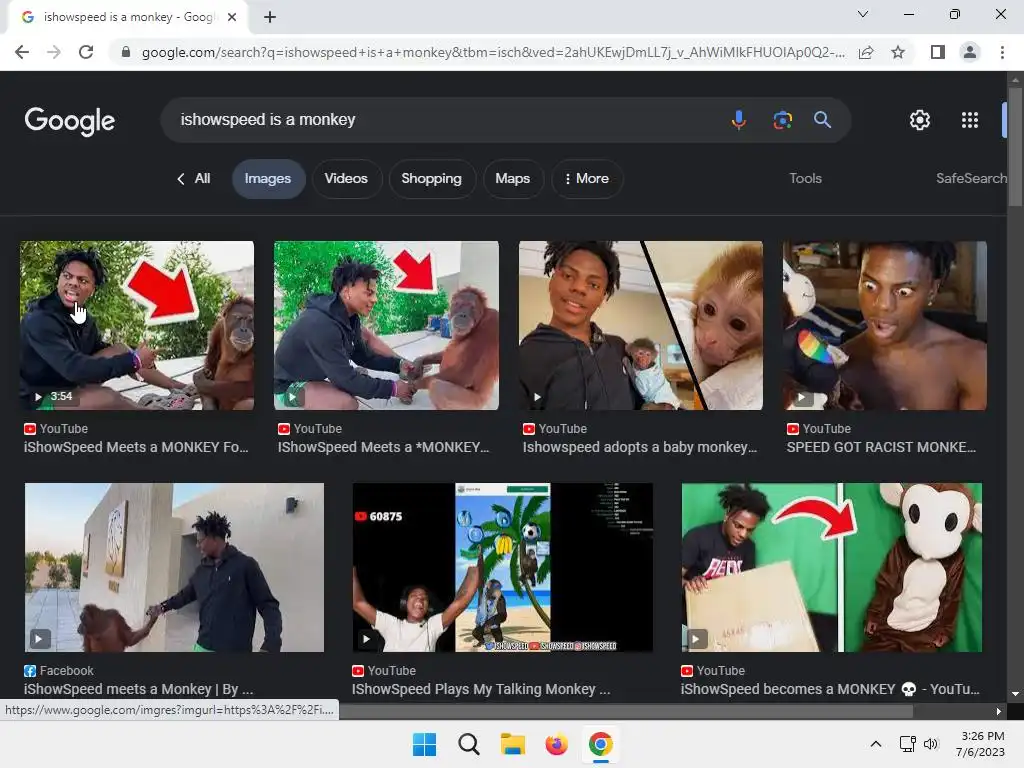Screen dimensions: 1024x768
Task: Open 'iShowSpeed Meets a MONKEY Fo...' link
Action: pyautogui.click(x=136, y=447)
